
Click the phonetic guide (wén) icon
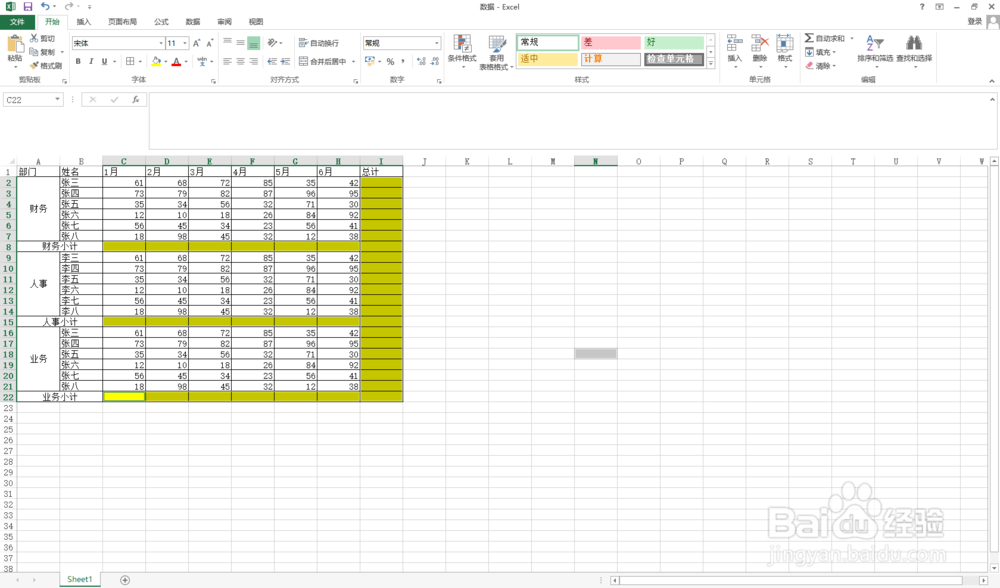202,61
